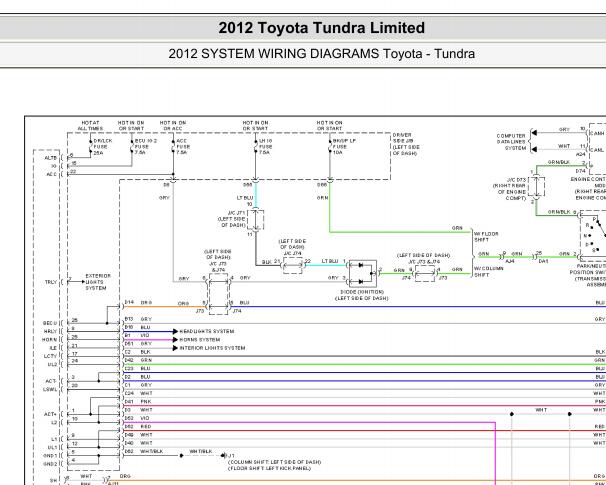Click the 'HEADLIGHTS SYSTEM' reference
Viewport: 606px width, 485px height.
(207, 332)
